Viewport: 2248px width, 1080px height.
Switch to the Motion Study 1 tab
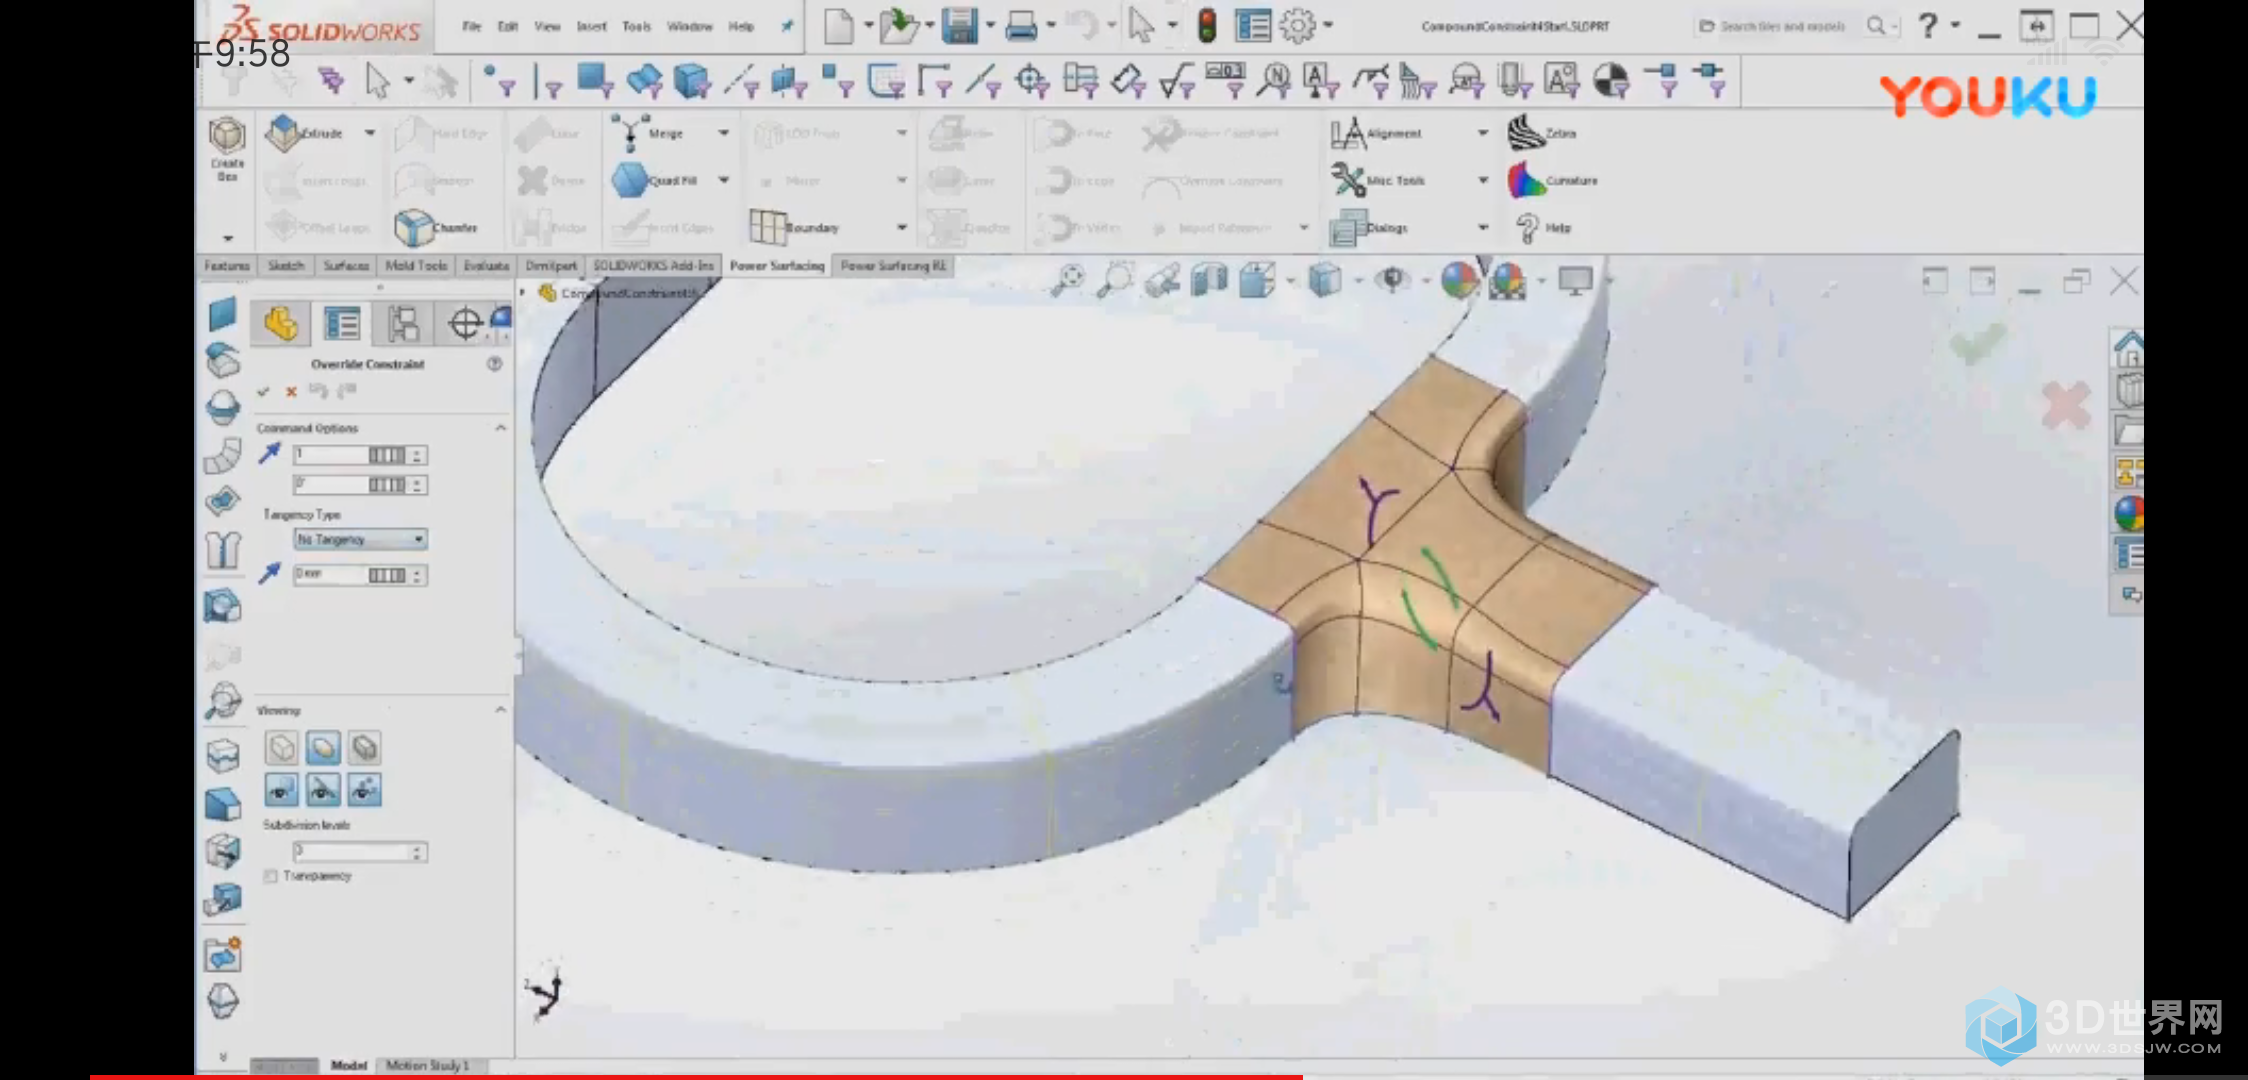[x=427, y=1066]
